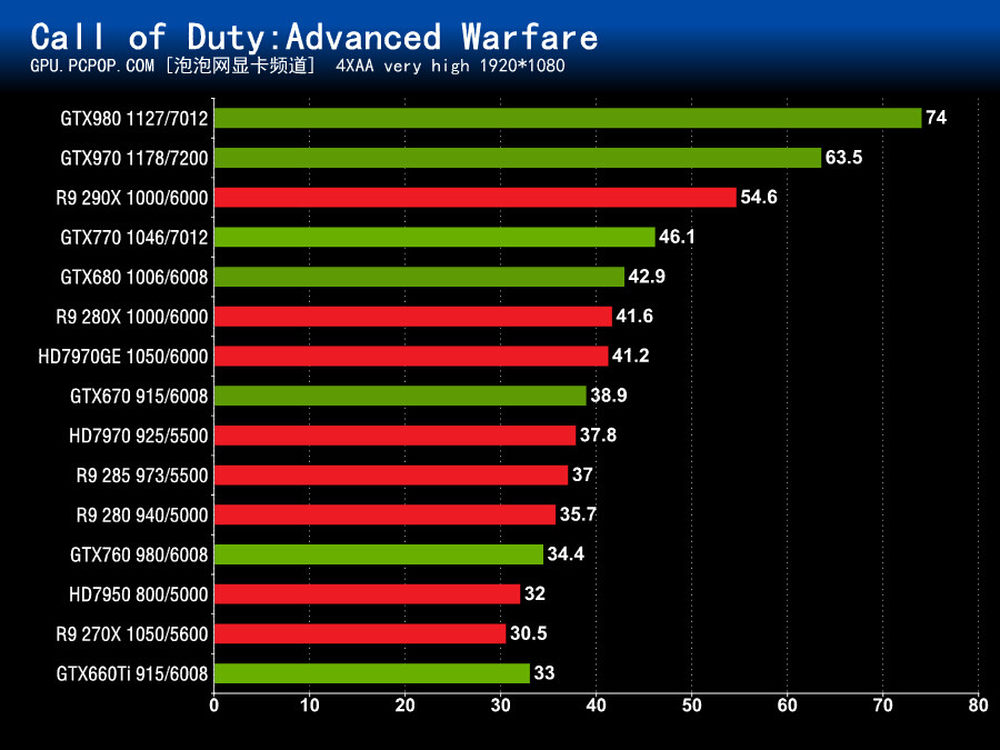This screenshot has width=1000, height=750.
Task: Select the GTX770 1046/7012 label
Action: 134,237
